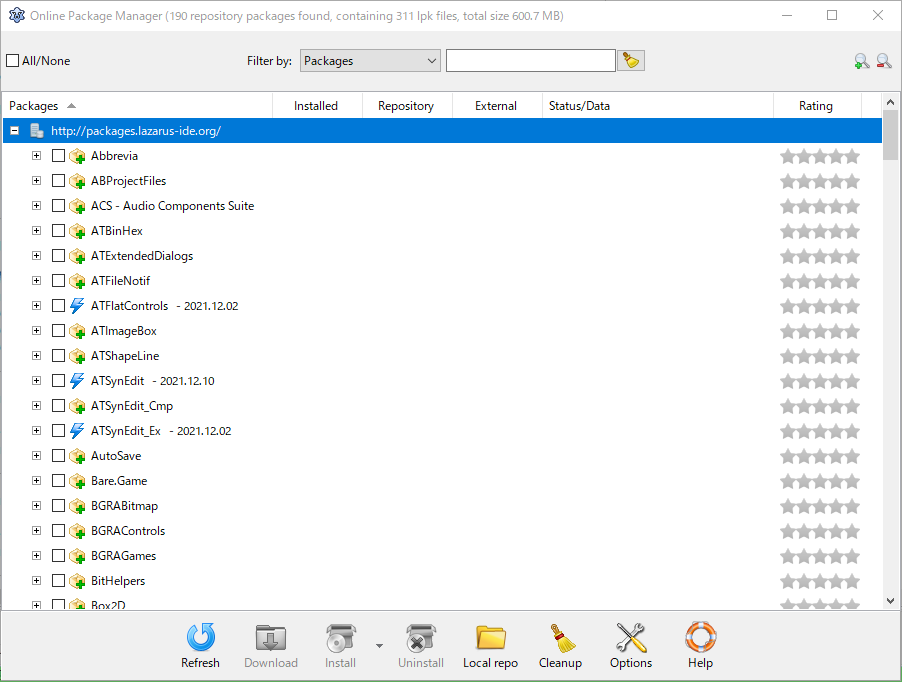Screen dimensions: 902x682
Task: Click the External column header
Action: point(497,106)
